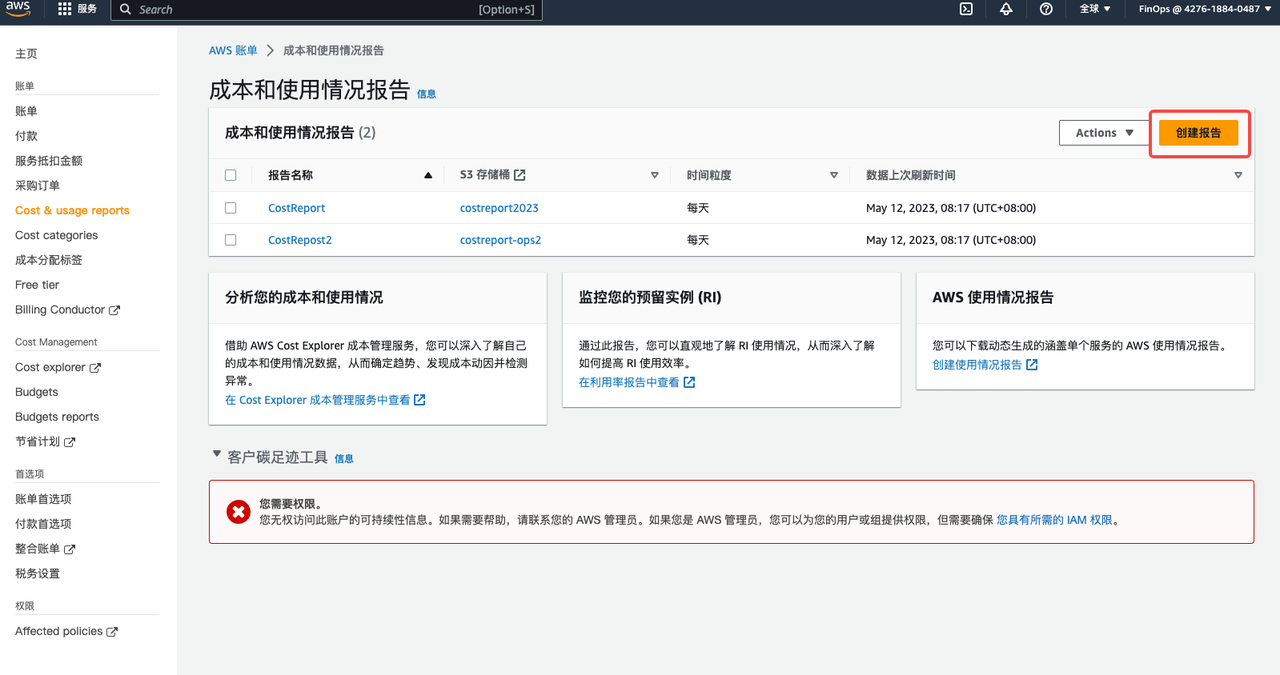Screen dimensions: 1280x675
Task: Open 付款首选项 in sidebar
Action: click(43, 524)
